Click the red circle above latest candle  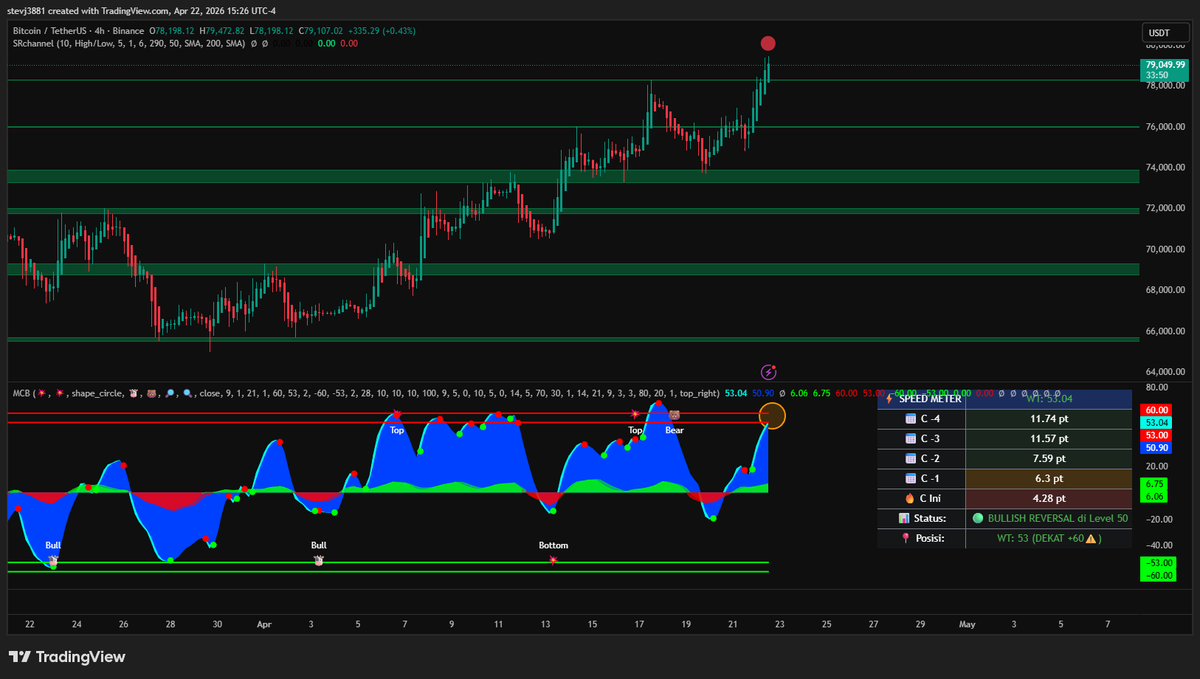click(x=768, y=43)
